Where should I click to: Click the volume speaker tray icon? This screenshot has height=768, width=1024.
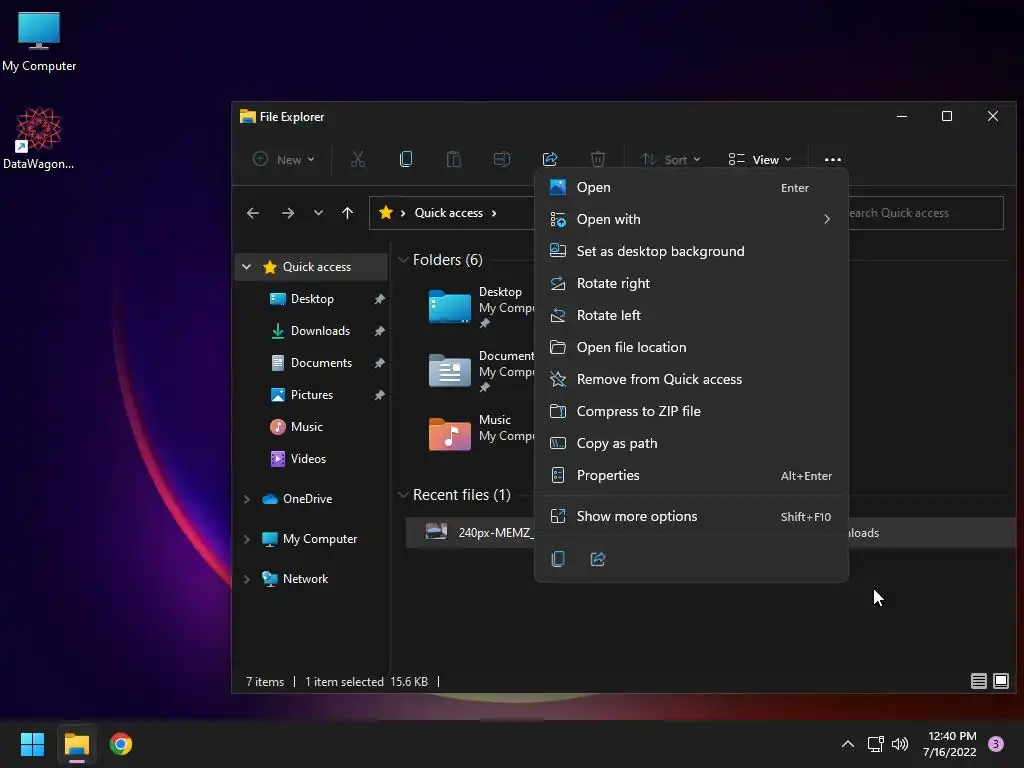[900, 744]
